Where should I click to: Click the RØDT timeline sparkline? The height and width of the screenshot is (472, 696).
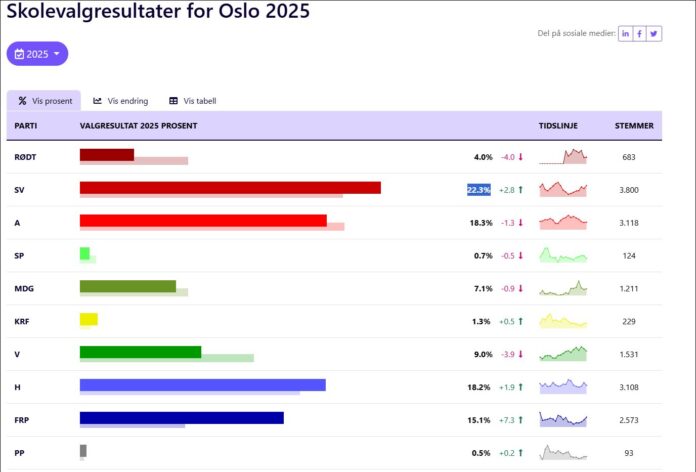click(x=563, y=156)
